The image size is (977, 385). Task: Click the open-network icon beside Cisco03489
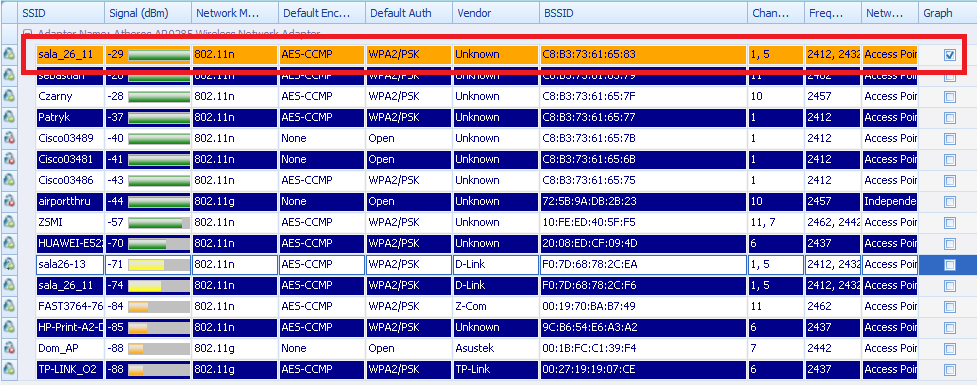tap(9, 138)
